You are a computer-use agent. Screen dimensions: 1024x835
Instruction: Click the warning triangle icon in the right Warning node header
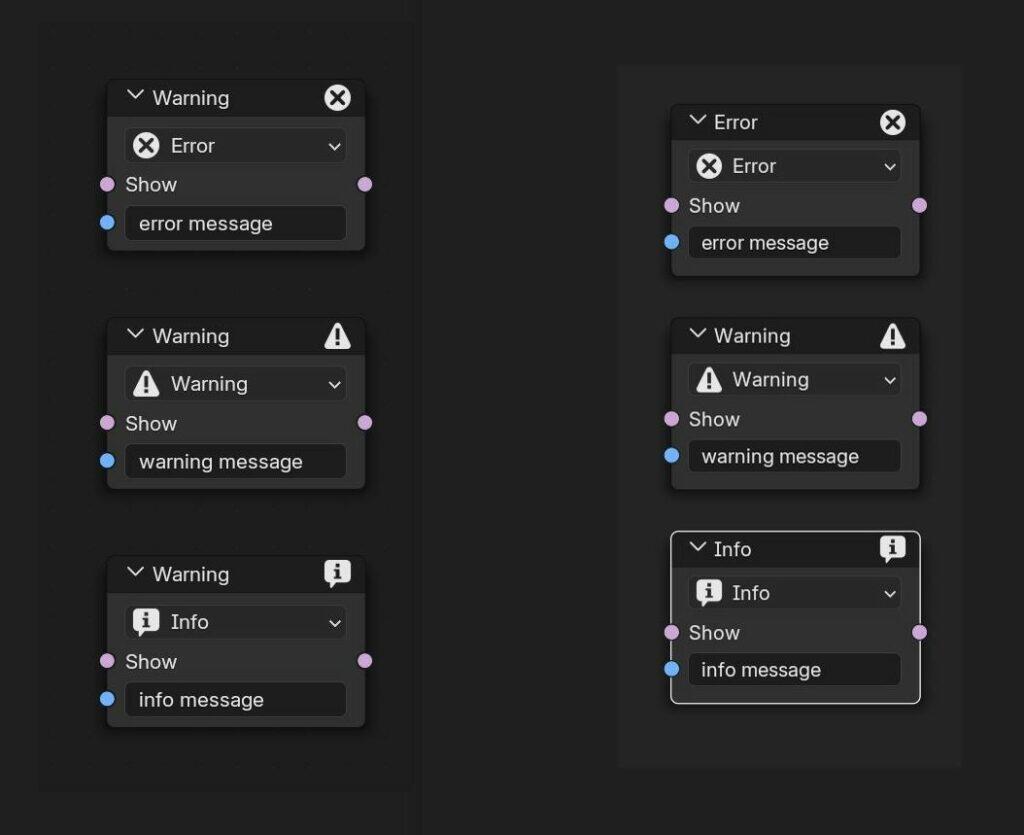[892, 336]
